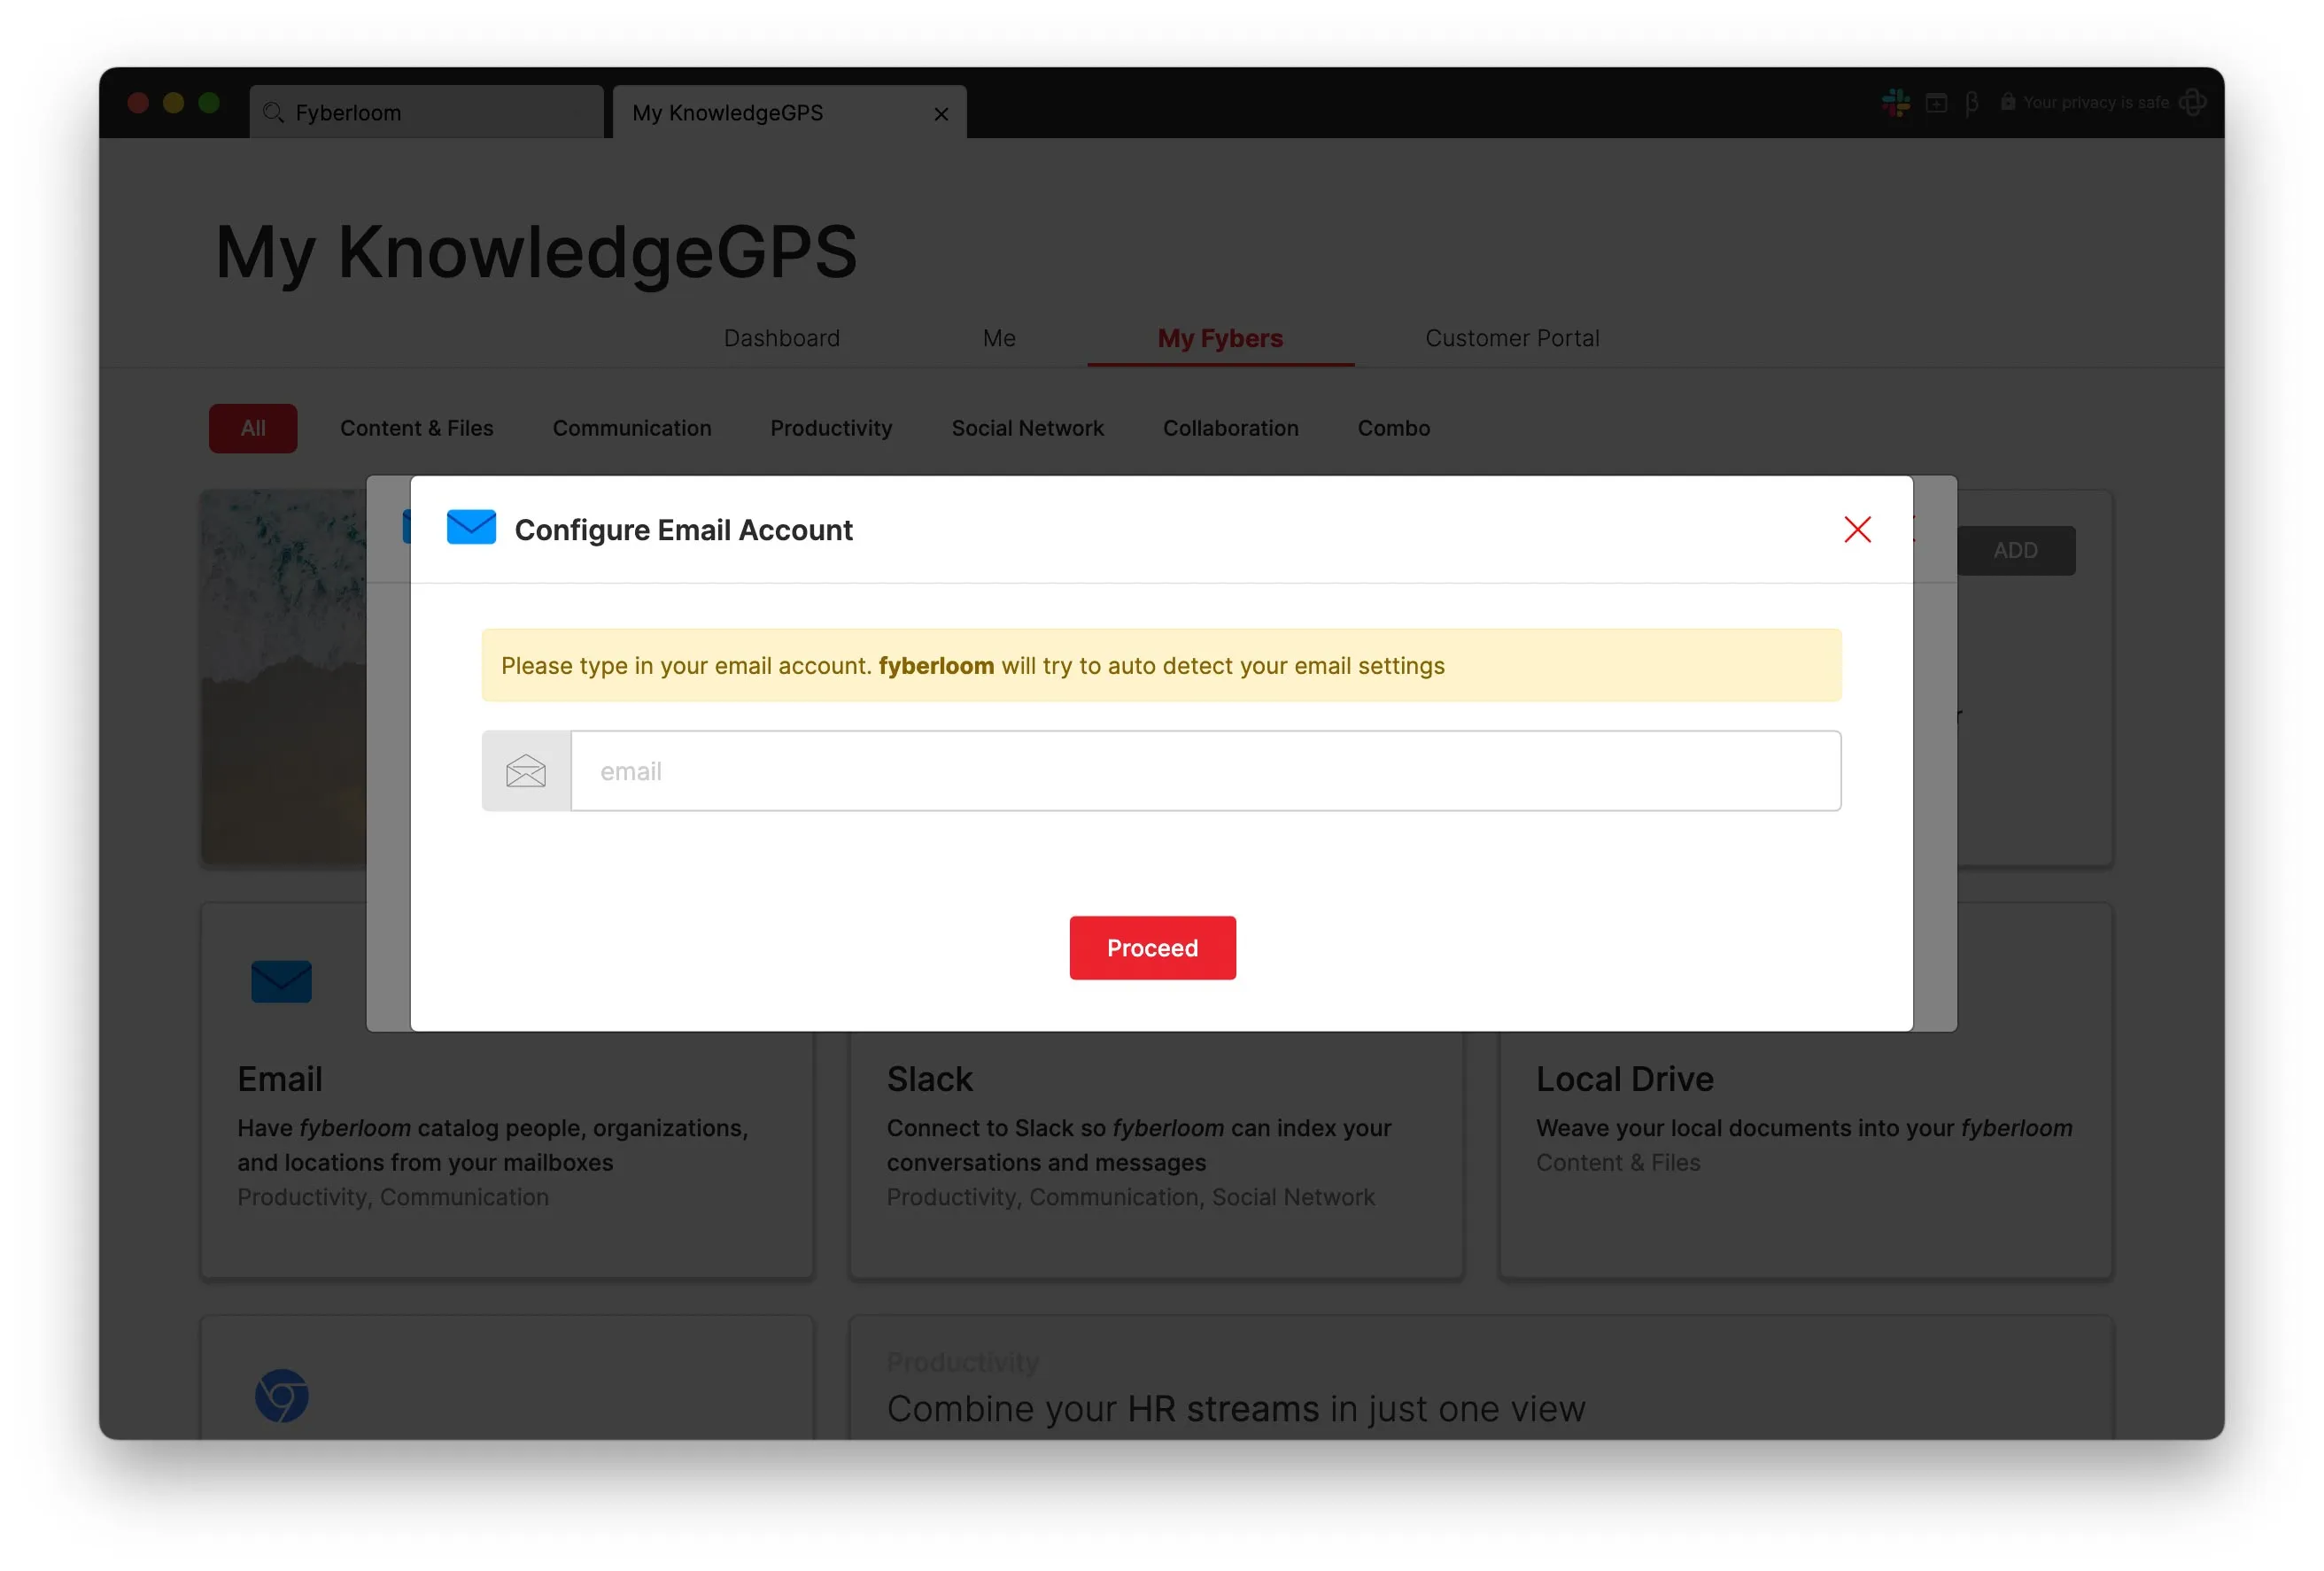
Task: Select the My KnowledgeGPS tab
Action: click(x=789, y=112)
